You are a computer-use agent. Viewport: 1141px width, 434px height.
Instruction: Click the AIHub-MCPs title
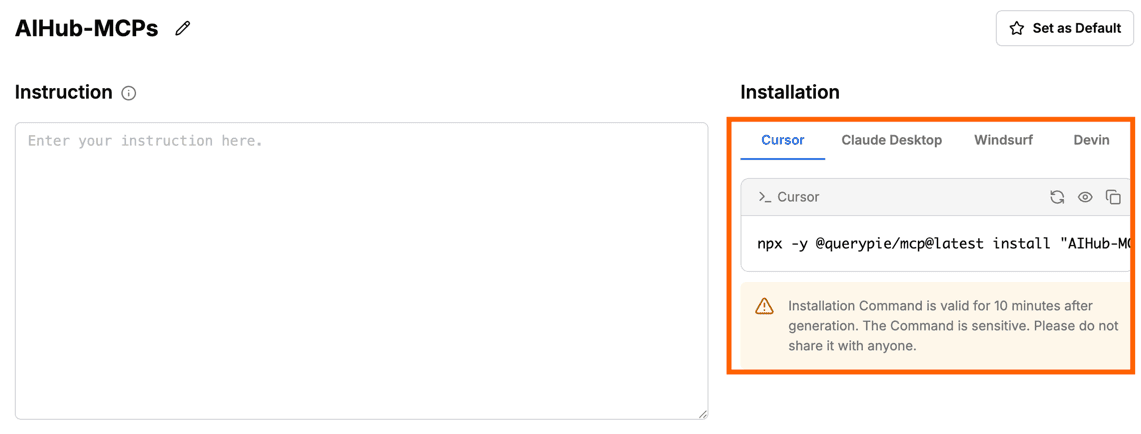[87, 29]
